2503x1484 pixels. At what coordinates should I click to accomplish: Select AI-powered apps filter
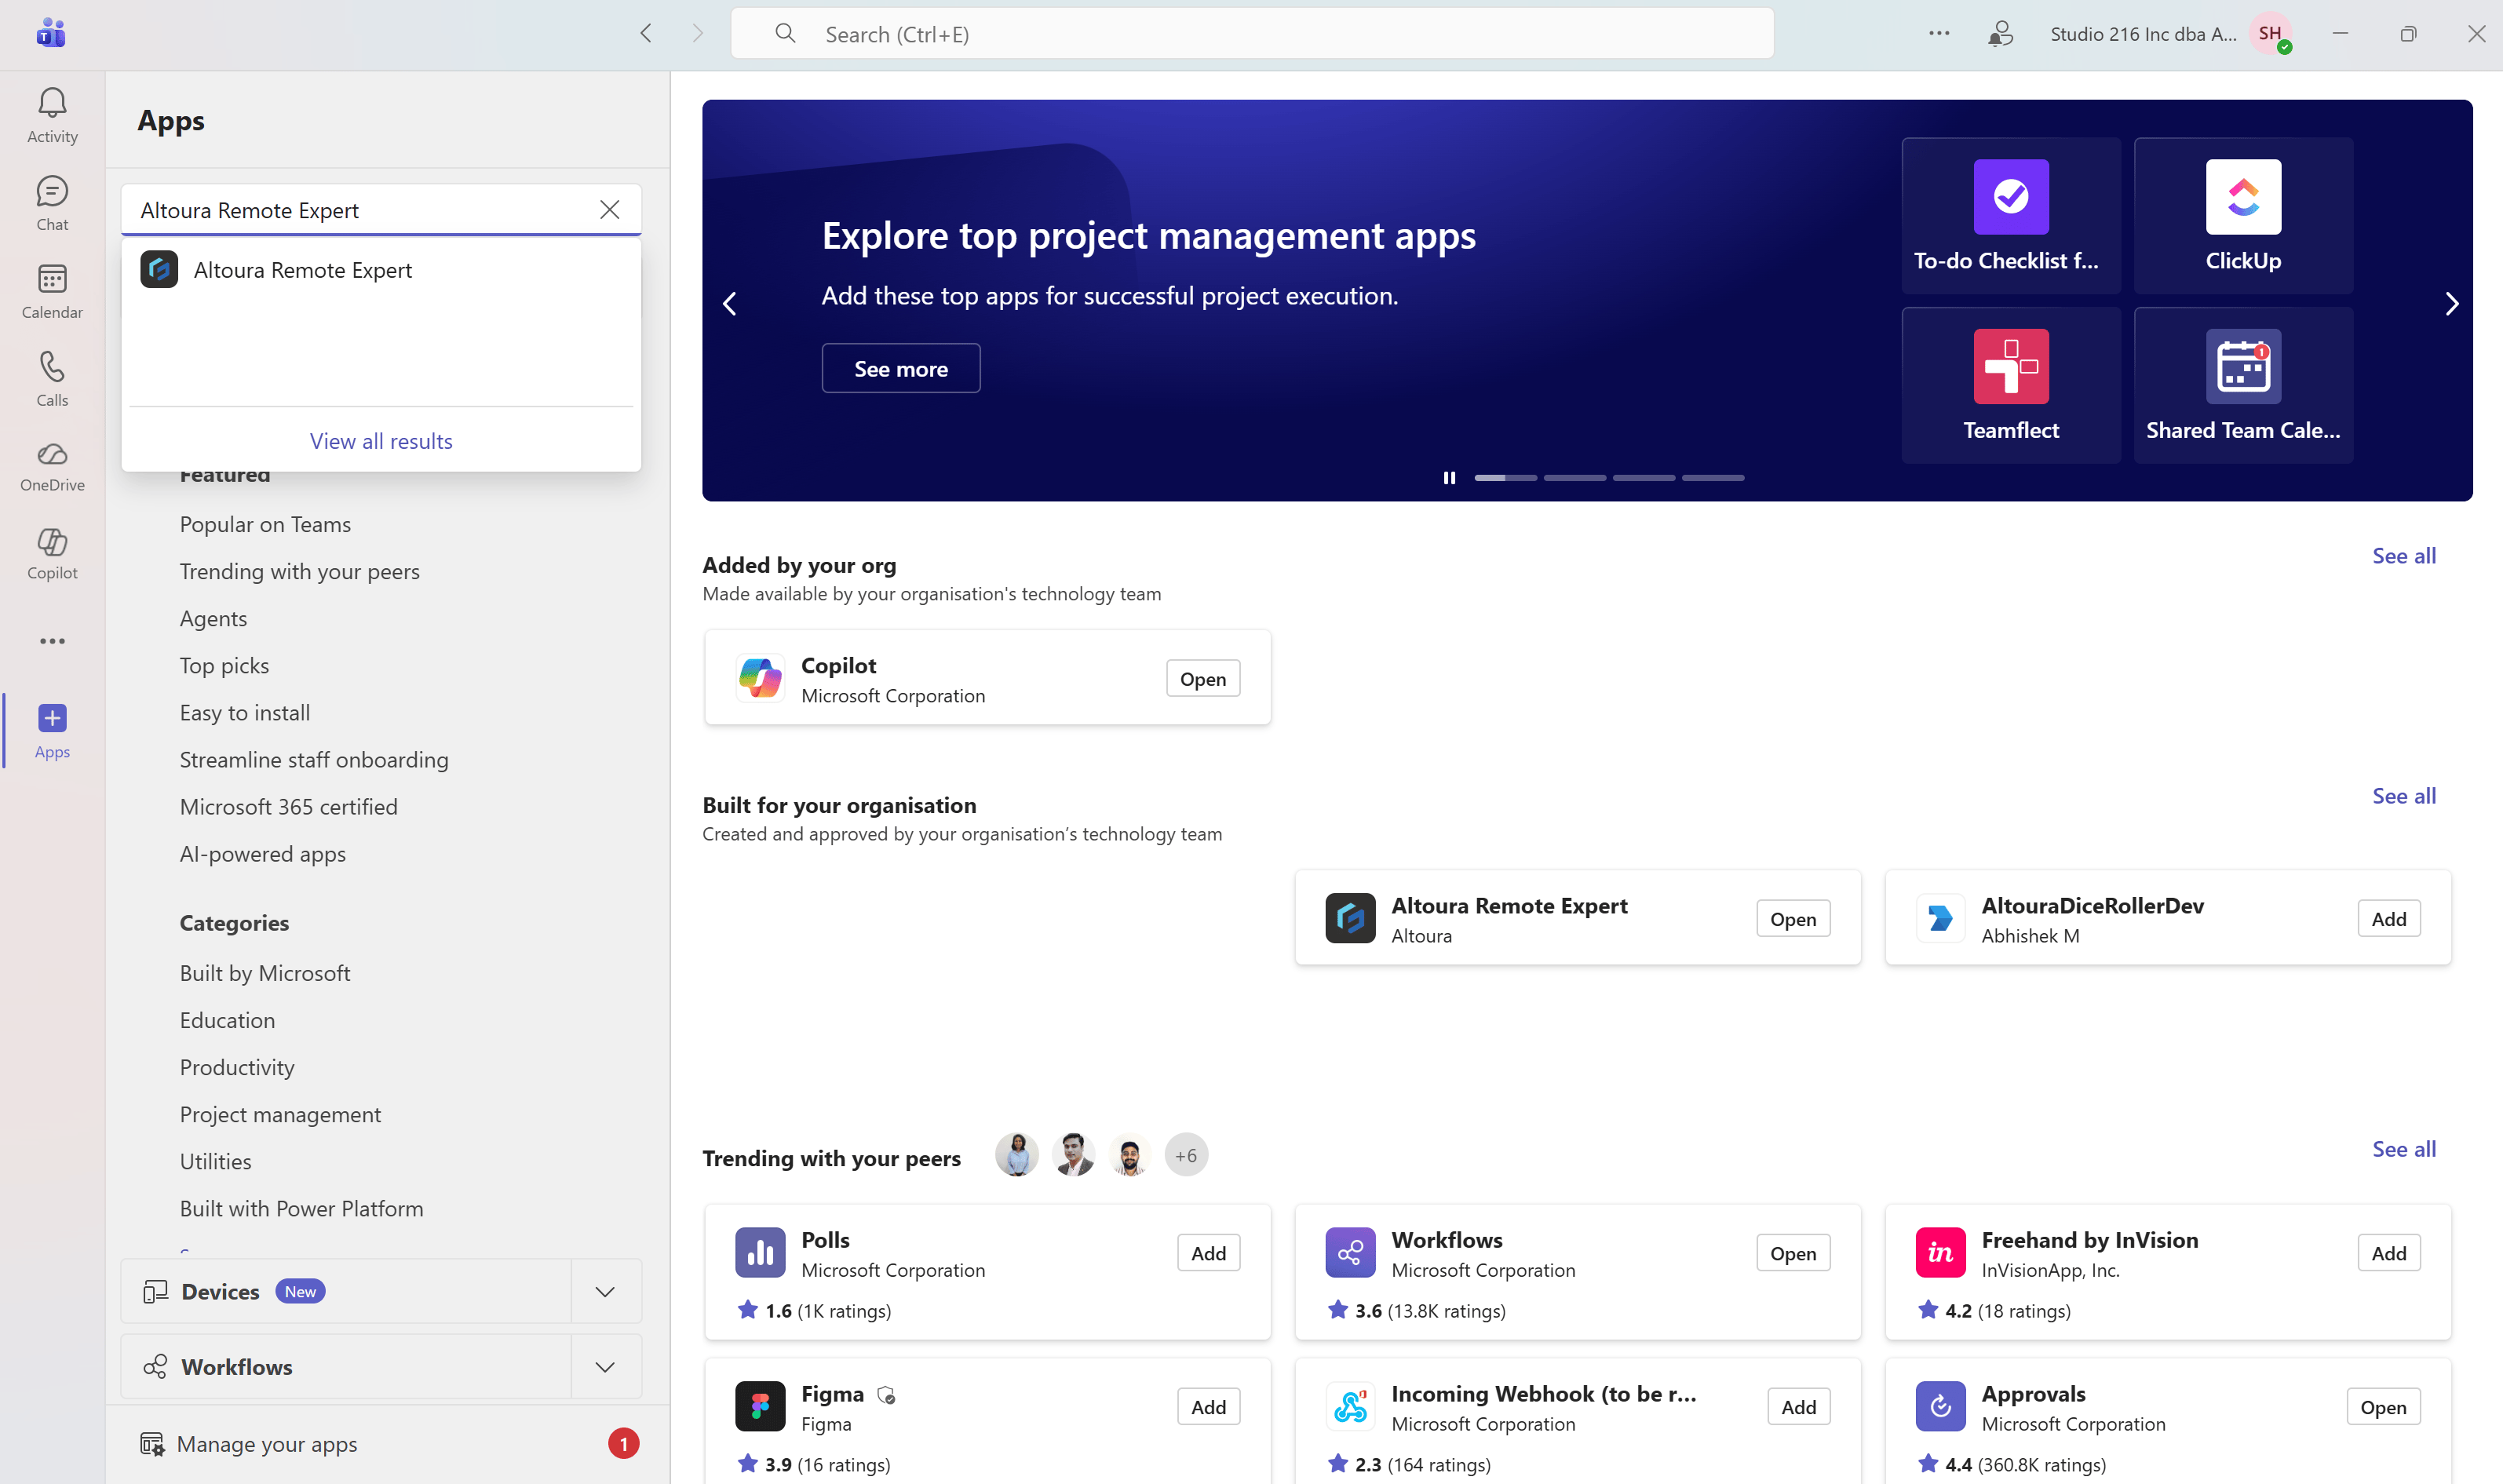(x=263, y=854)
